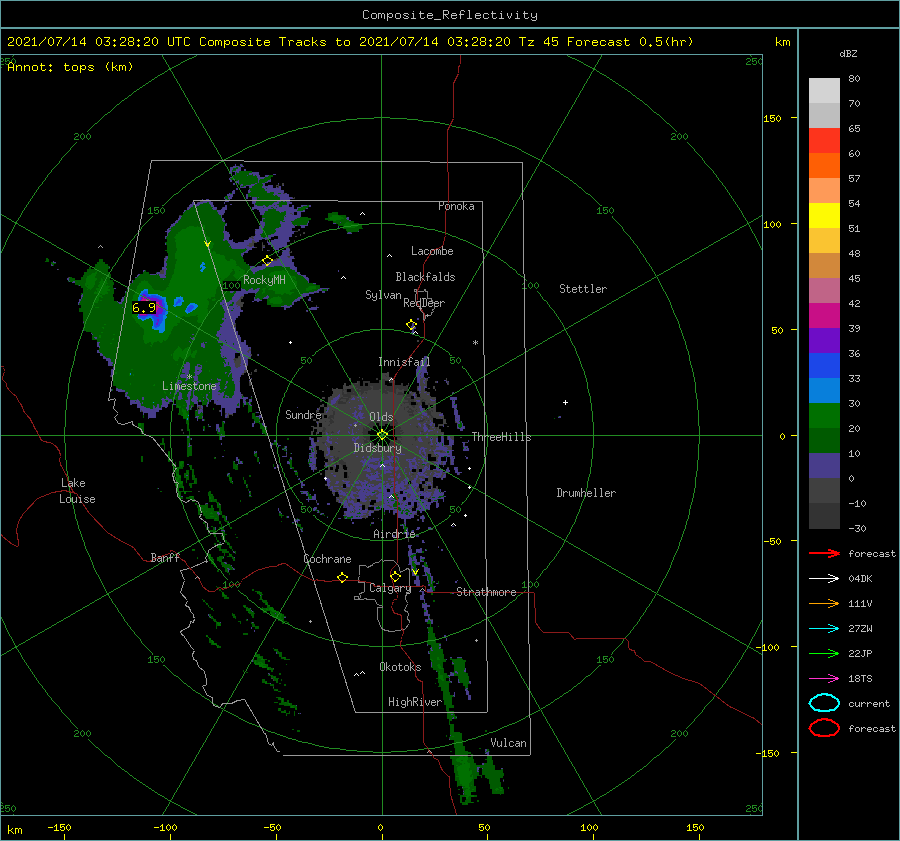Pick the gray 70-65 dBZ swatch
This screenshot has height=841, width=900.
[x=824, y=116]
